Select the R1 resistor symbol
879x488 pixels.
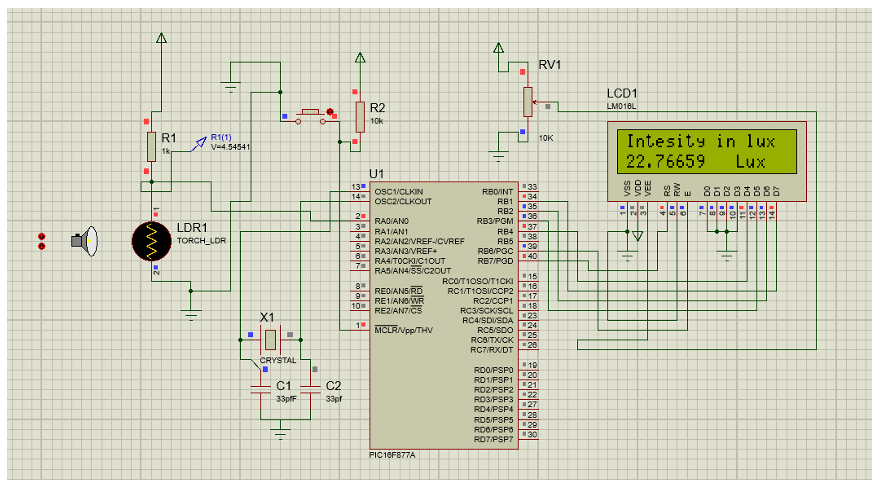pyautogui.click(x=151, y=146)
